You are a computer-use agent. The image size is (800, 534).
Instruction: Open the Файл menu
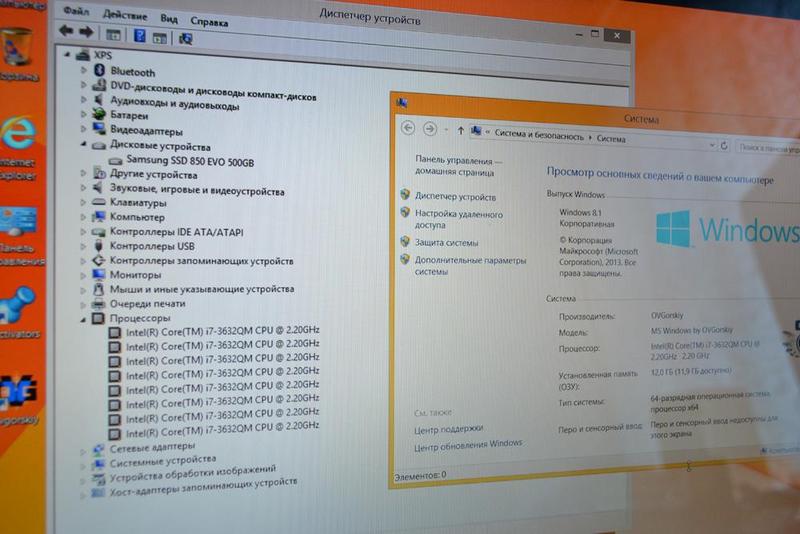(x=74, y=17)
